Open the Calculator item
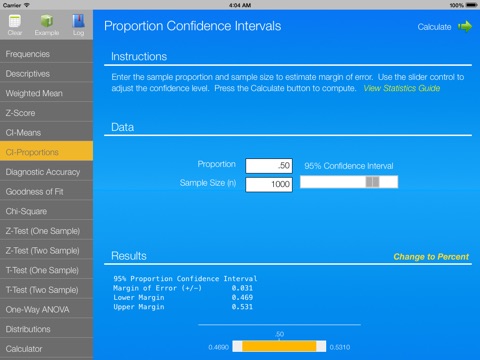The height and width of the screenshot is (360, 480). click(46, 349)
